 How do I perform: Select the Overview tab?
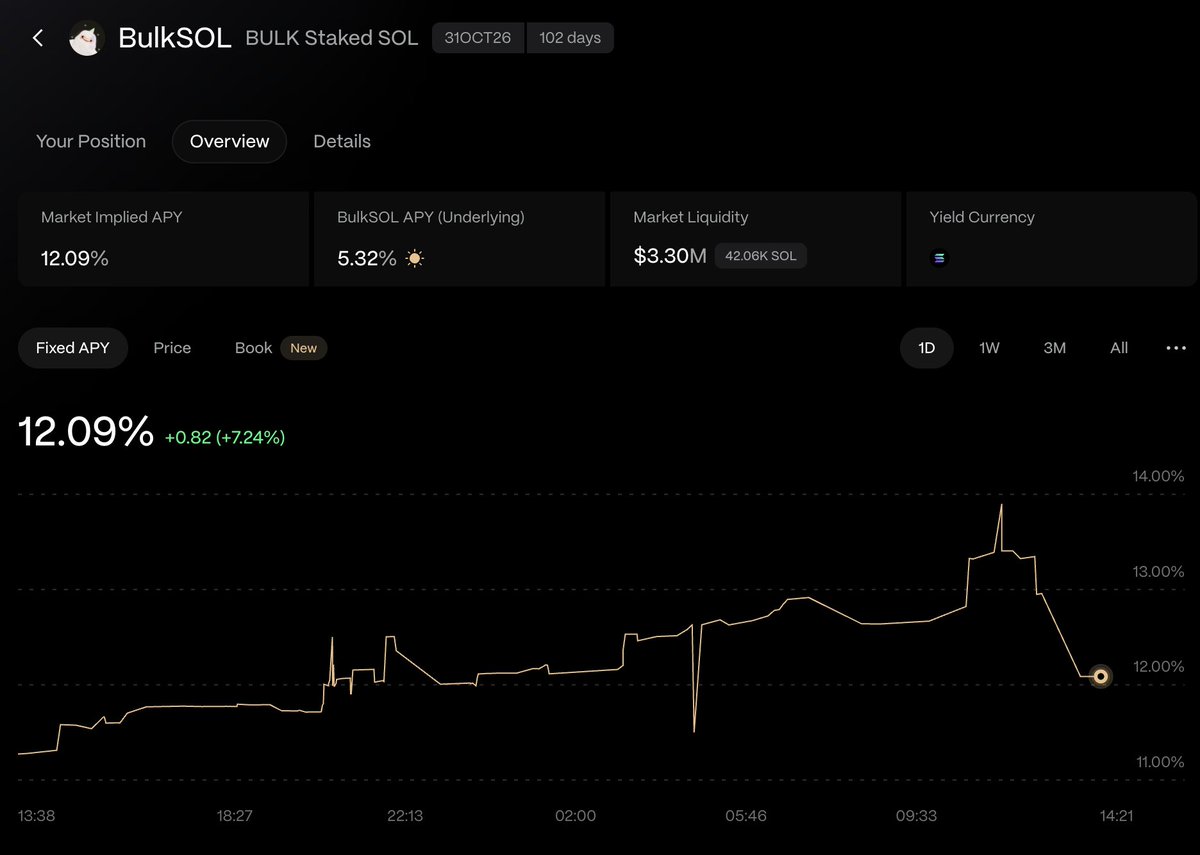click(x=229, y=142)
